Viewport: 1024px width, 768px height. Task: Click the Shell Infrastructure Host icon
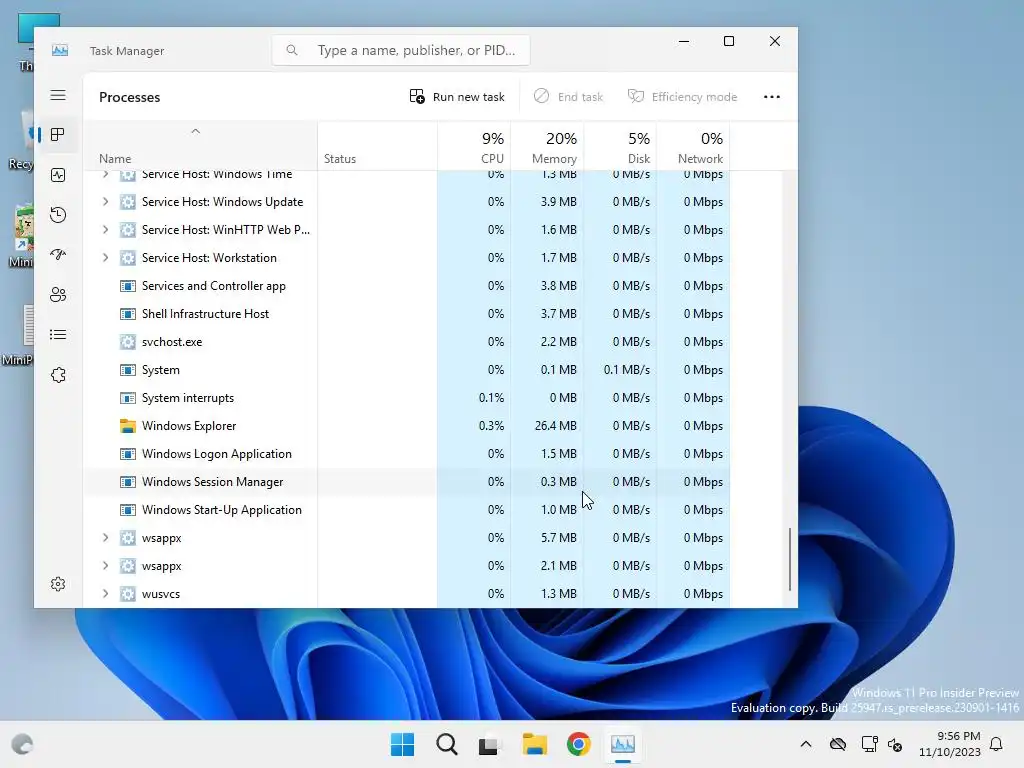128,313
